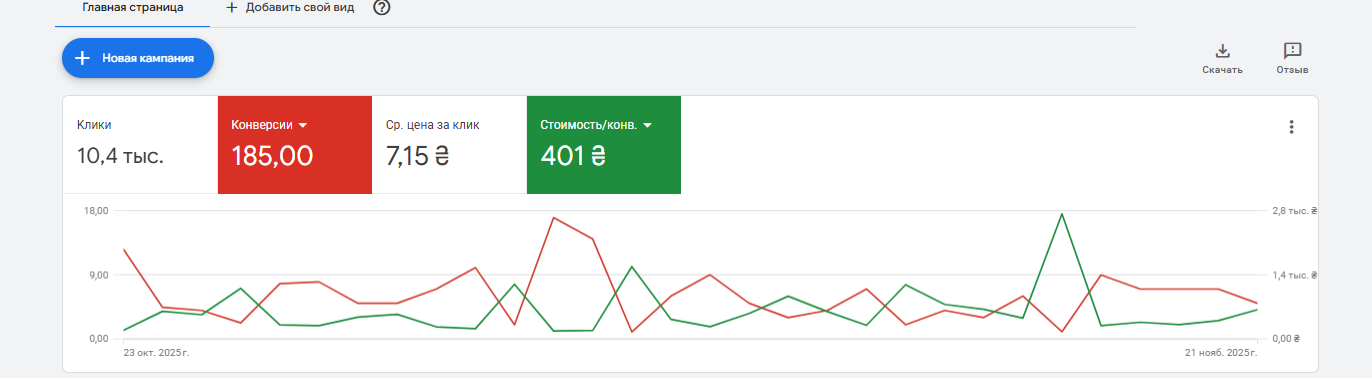The image size is (1372, 378).
Task: Click the plus icon beside Добавить свой вид
Action: click(x=232, y=7)
